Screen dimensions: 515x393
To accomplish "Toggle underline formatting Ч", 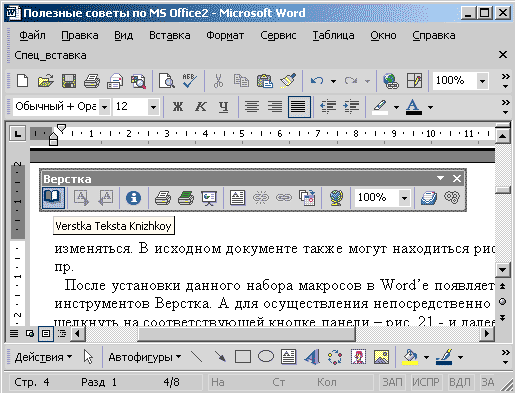I will (223, 107).
